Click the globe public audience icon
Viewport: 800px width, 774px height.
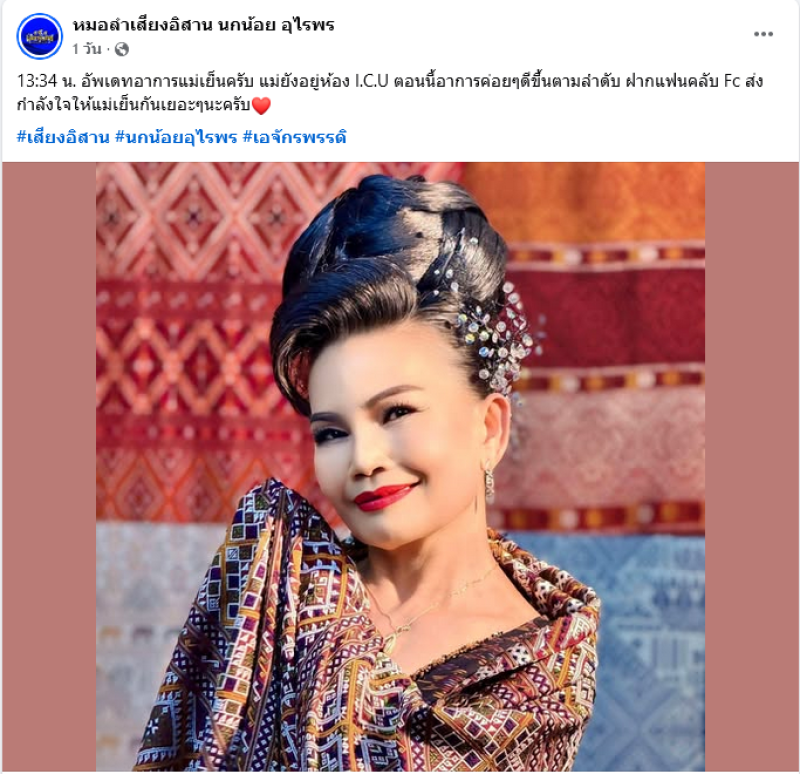pos(122,49)
